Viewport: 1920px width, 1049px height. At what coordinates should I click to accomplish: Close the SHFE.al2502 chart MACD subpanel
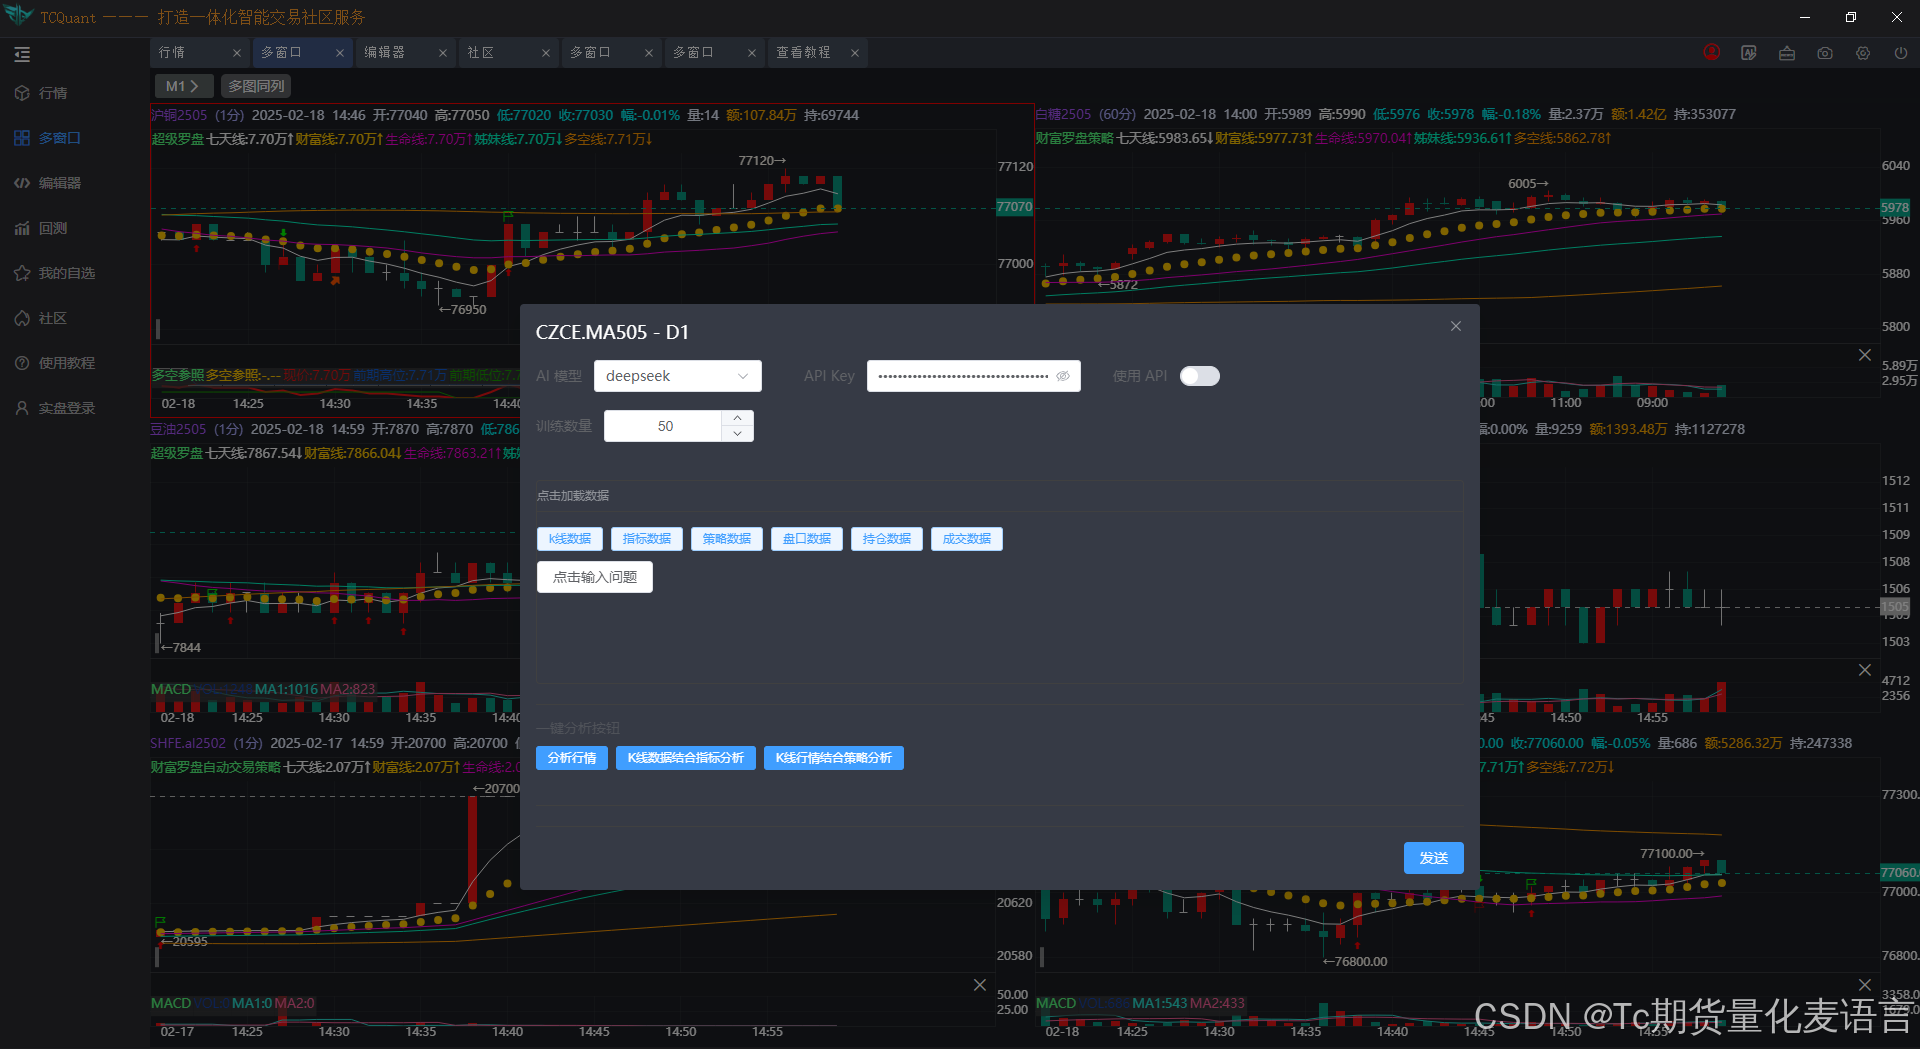click(x=980, y=985)
